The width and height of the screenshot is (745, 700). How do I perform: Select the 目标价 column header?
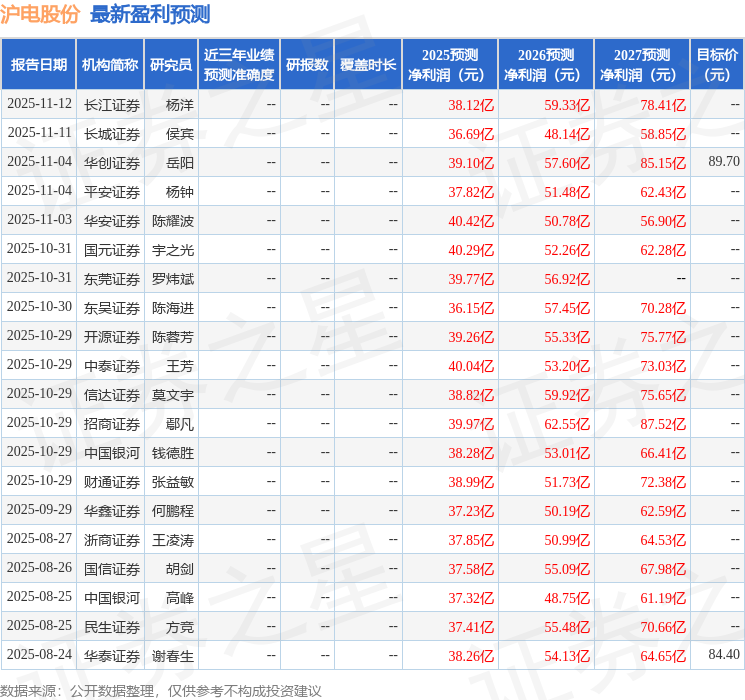pos(717,64)
